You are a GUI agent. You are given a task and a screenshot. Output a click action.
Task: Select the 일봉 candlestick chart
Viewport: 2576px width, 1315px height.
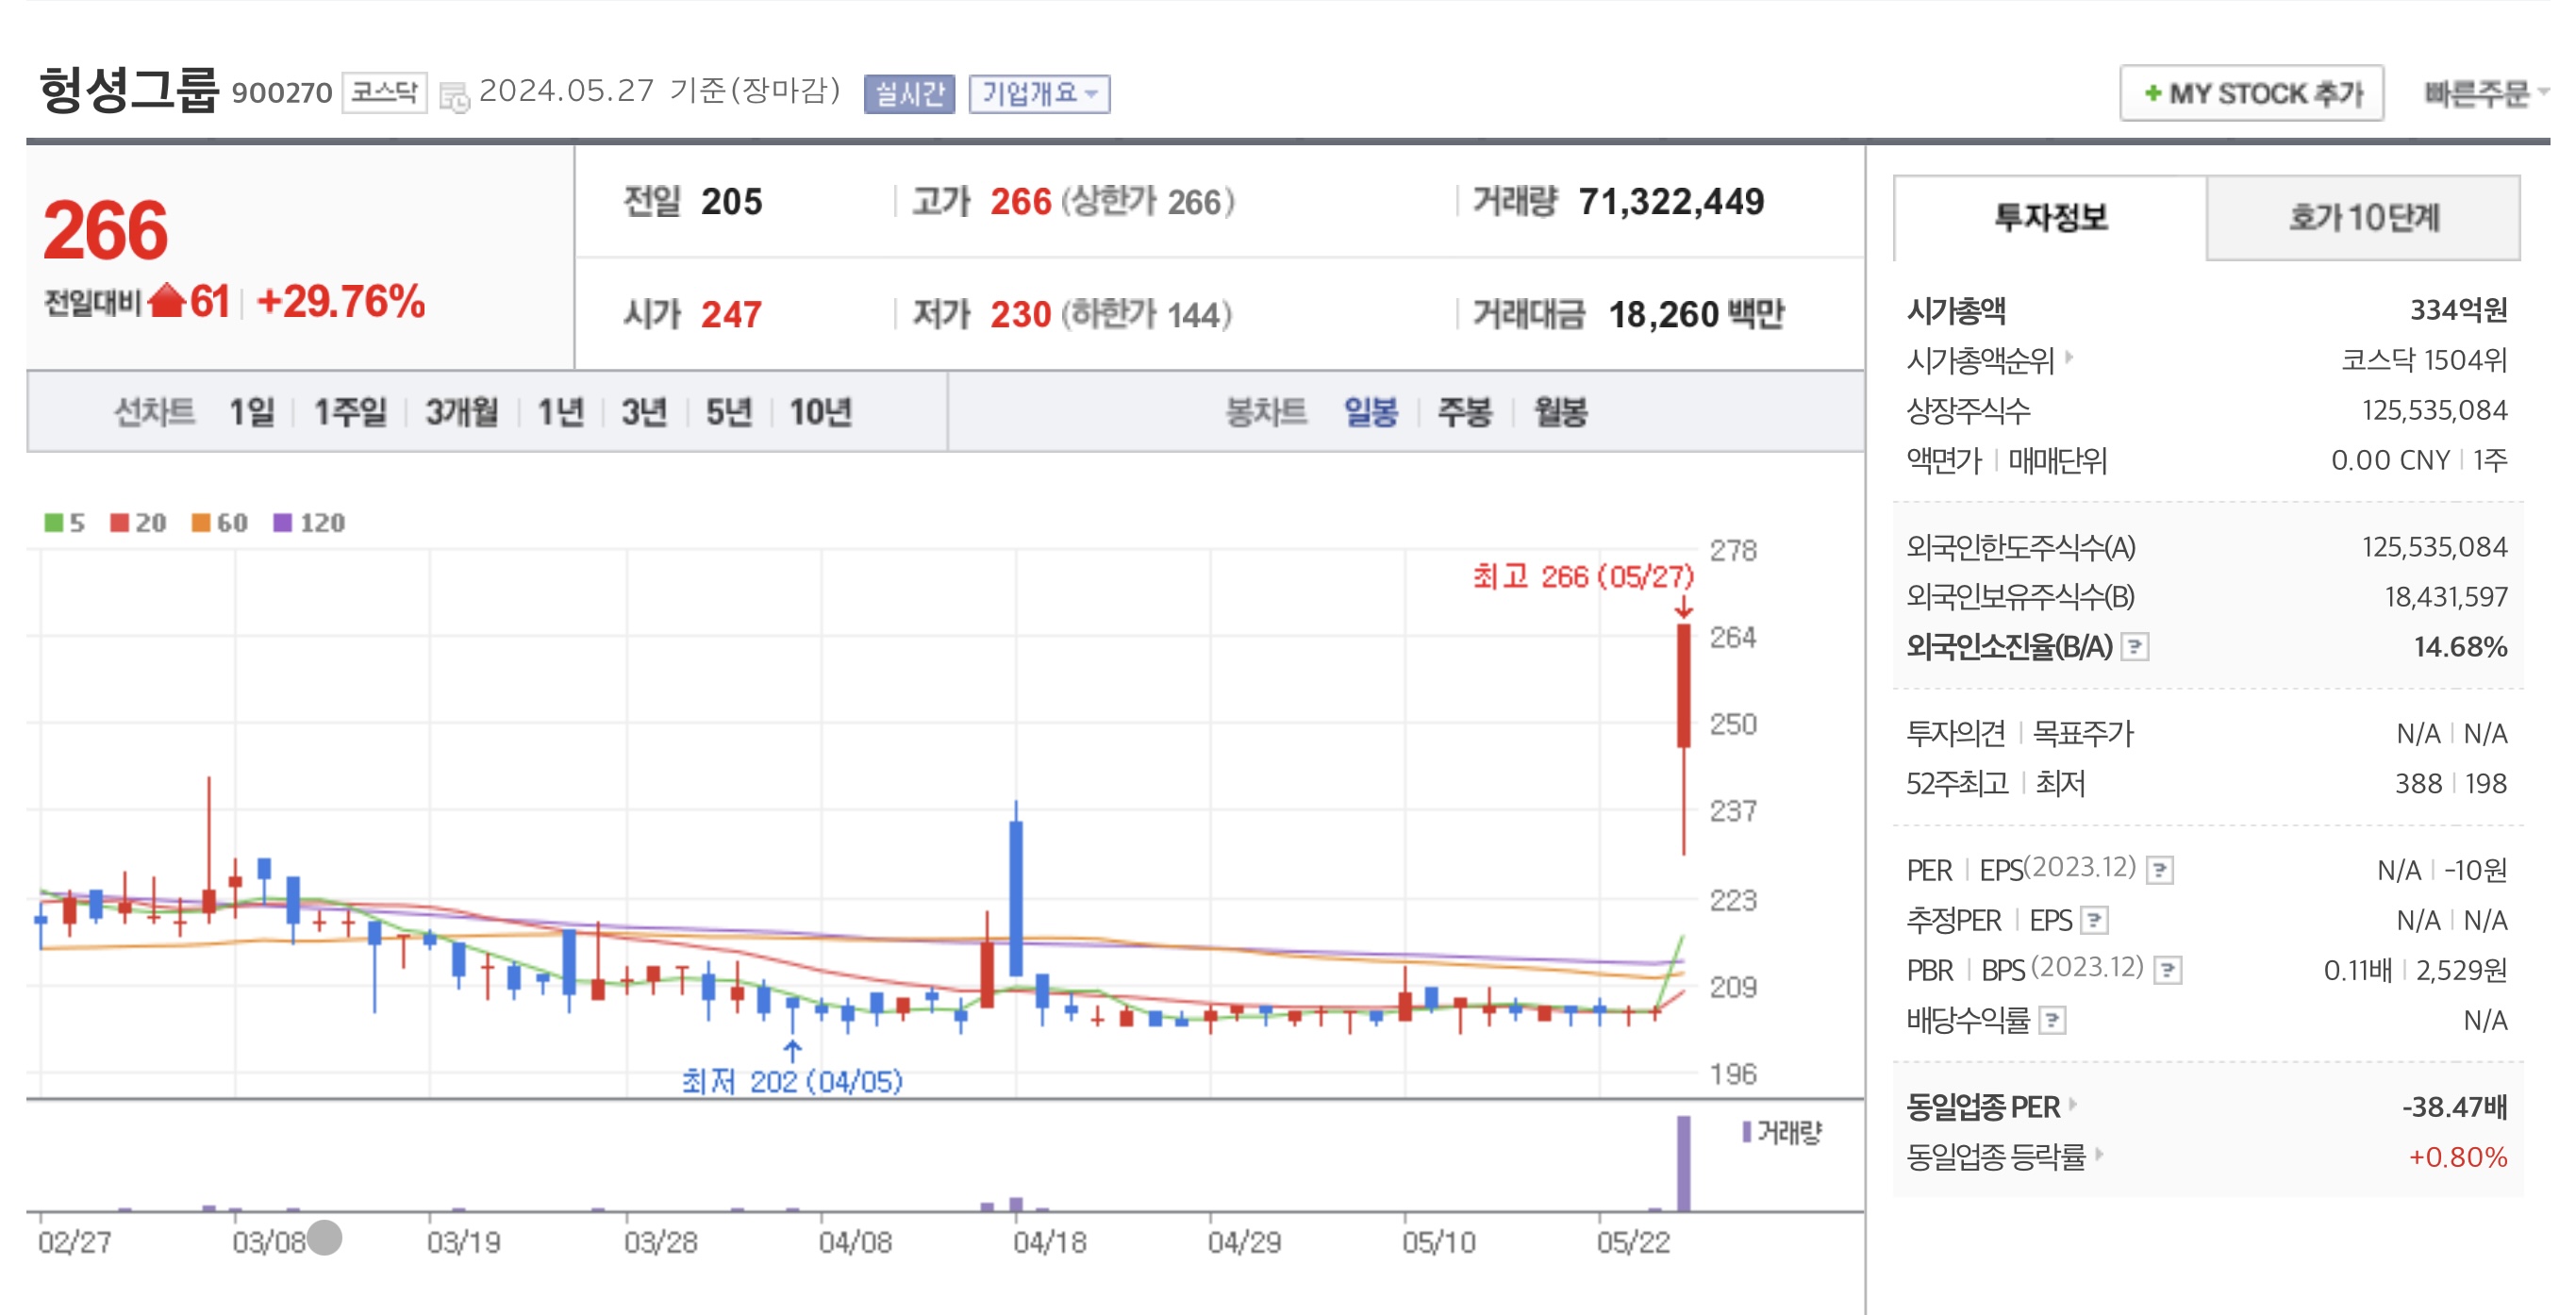coord(1370,412)
